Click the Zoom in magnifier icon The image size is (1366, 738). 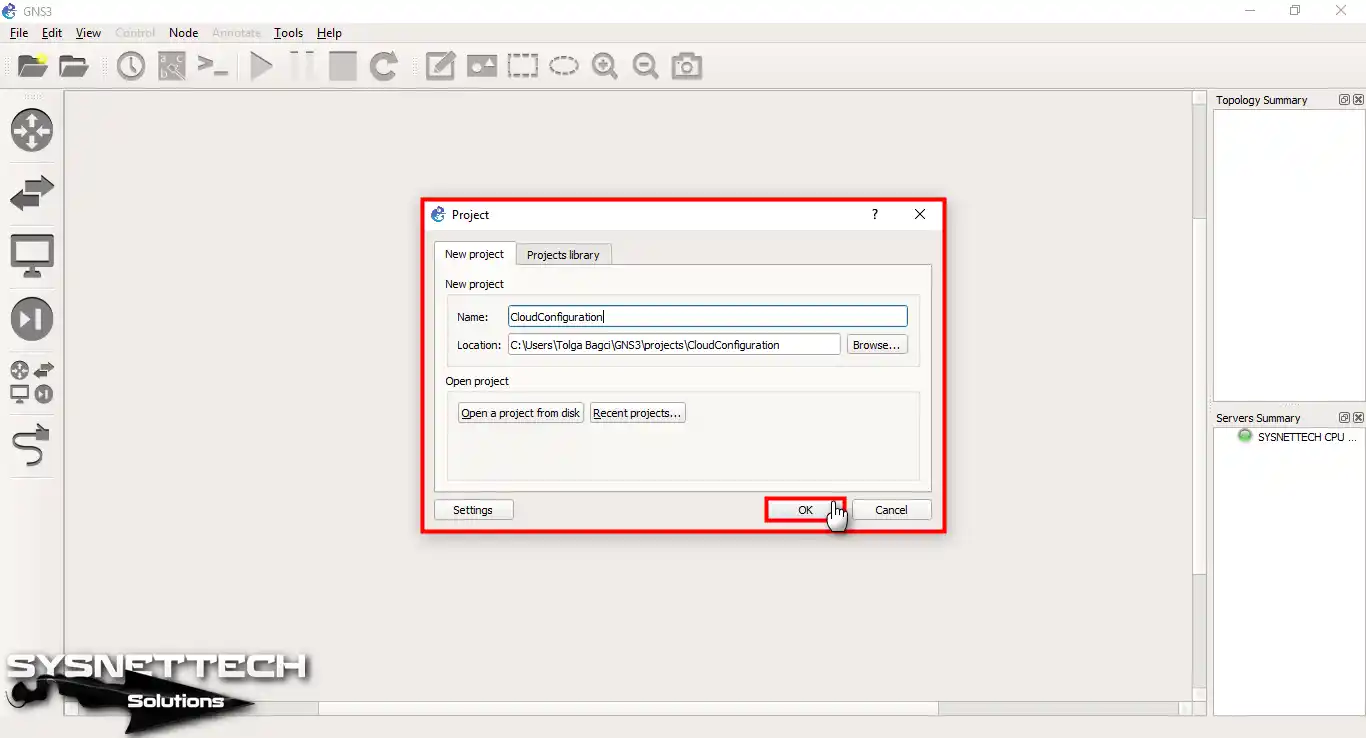pyautogui.click(x=604, y=67)
